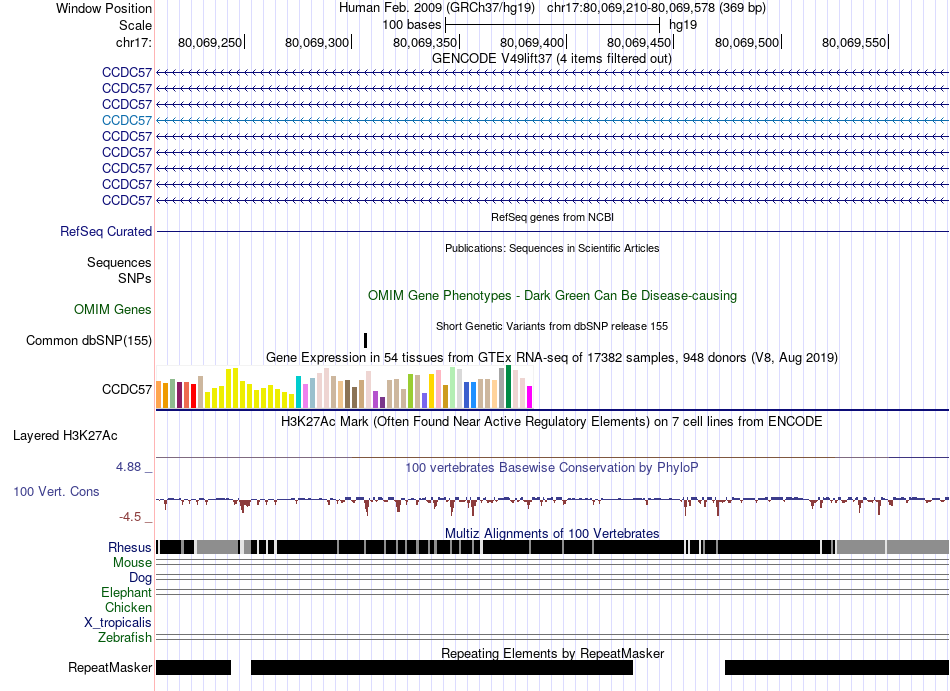This screenshot has height=691, width=950.
Task: Open Short Genetic Variants from dbSNP title
Action: click(552, 326)
